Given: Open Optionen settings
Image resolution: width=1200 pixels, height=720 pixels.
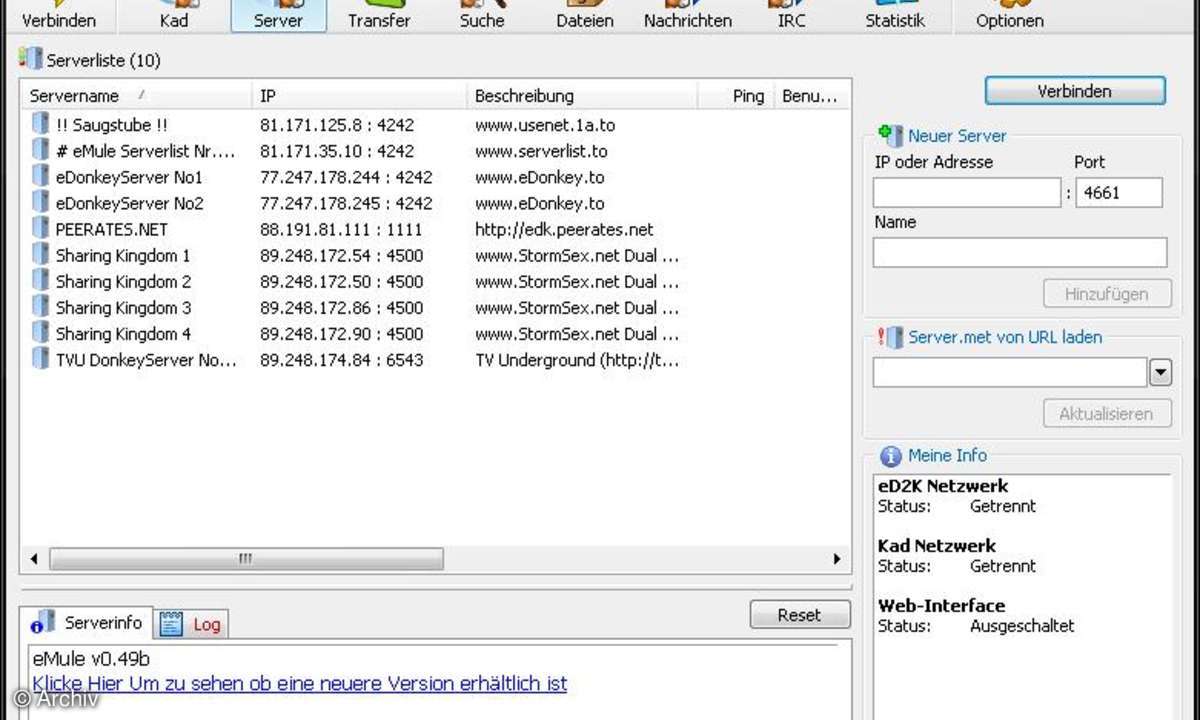Looking at the screenshot, I should [1009, 16].
